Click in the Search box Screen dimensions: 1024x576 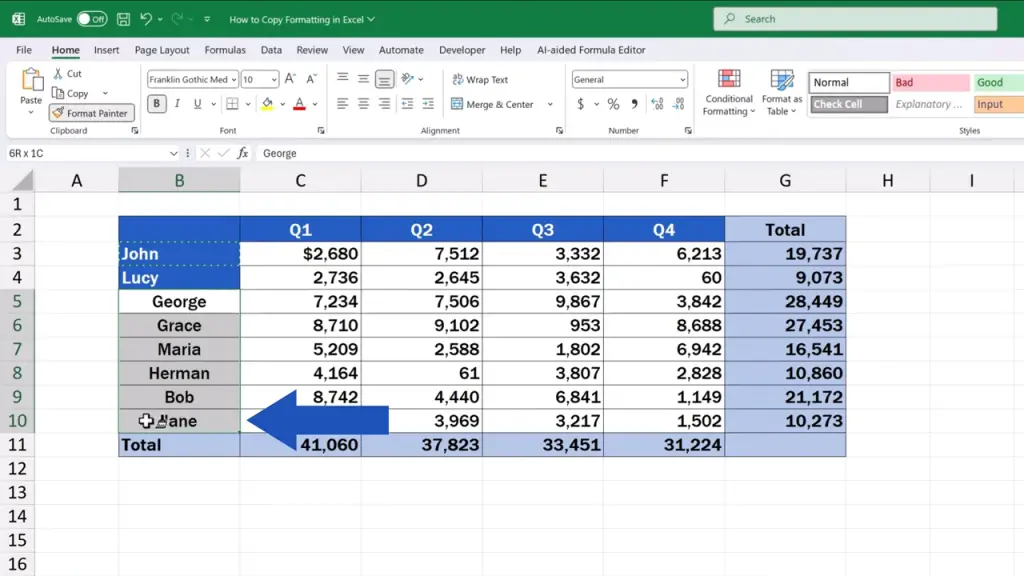click(x=855, y=19)
